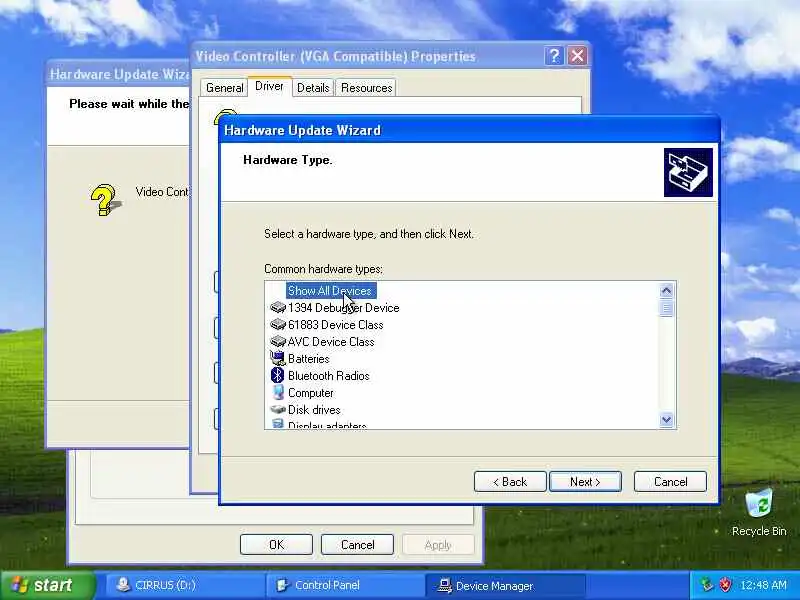The height and width of the screenshot is (600, 800).
Task: Click the hardware wizard header icon
Action: click(688, 172)
